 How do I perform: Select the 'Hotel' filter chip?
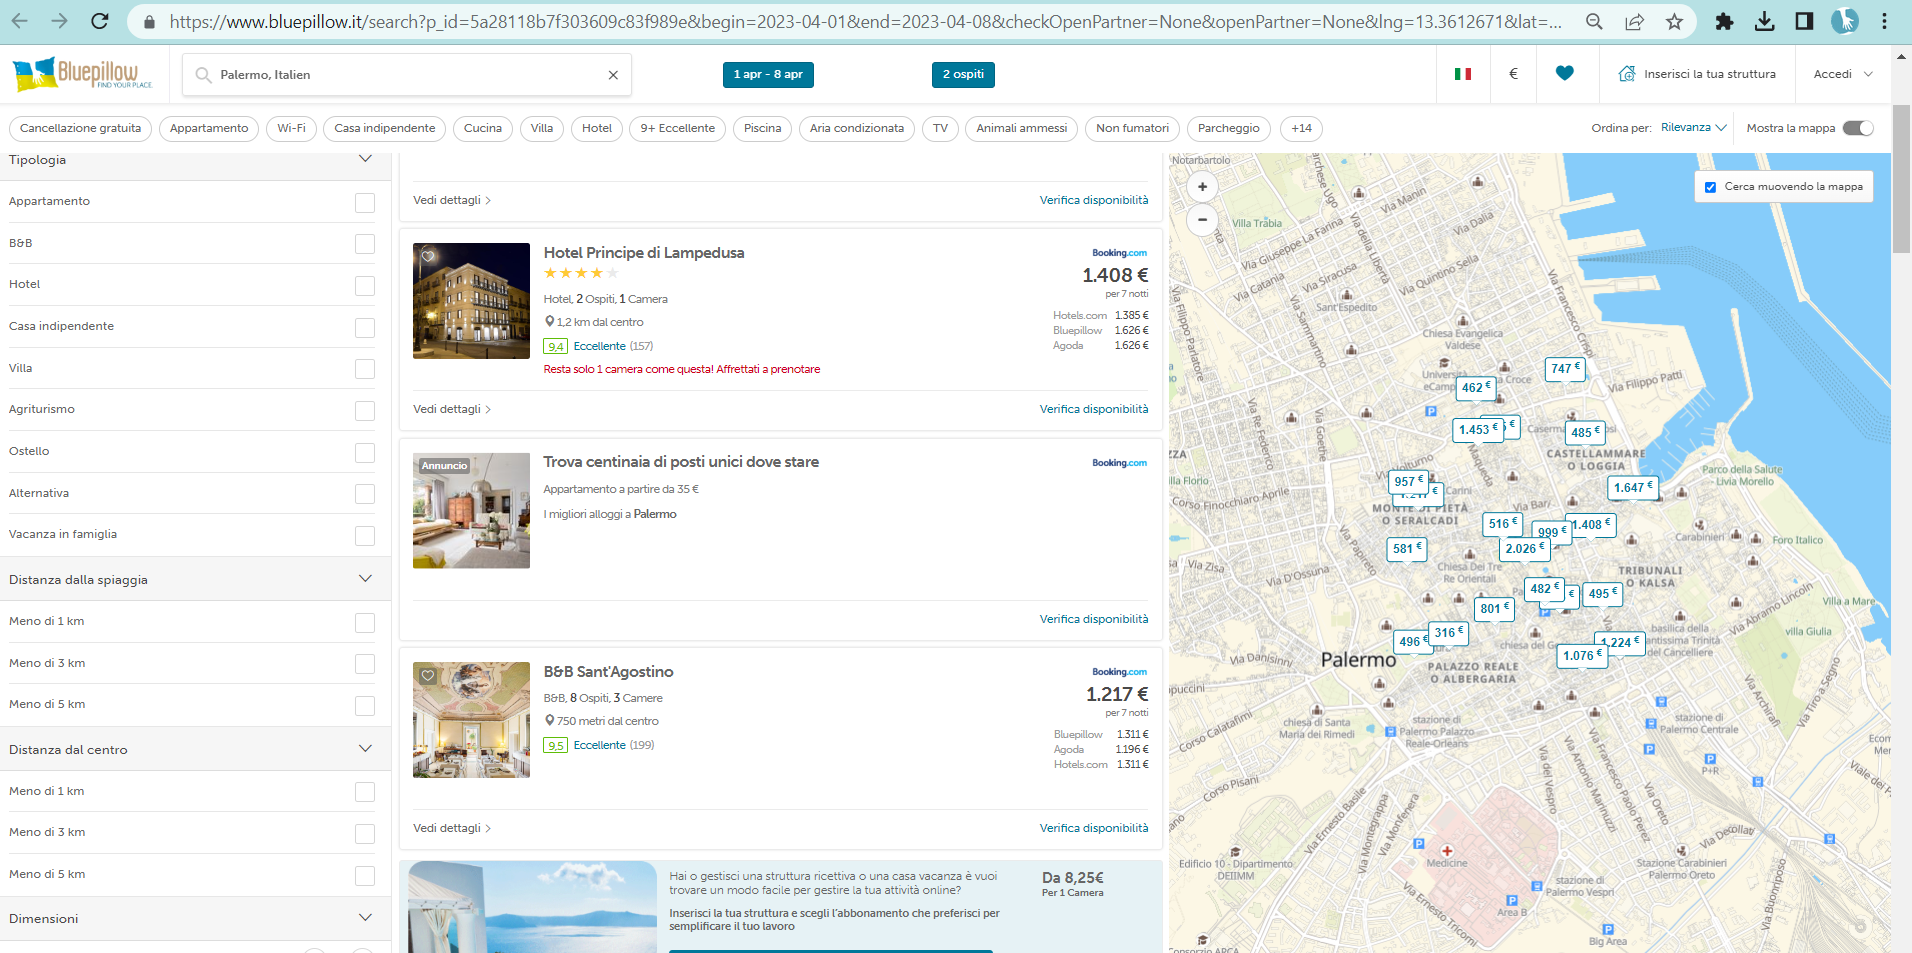pyautogui.click(x=597, y=128)
